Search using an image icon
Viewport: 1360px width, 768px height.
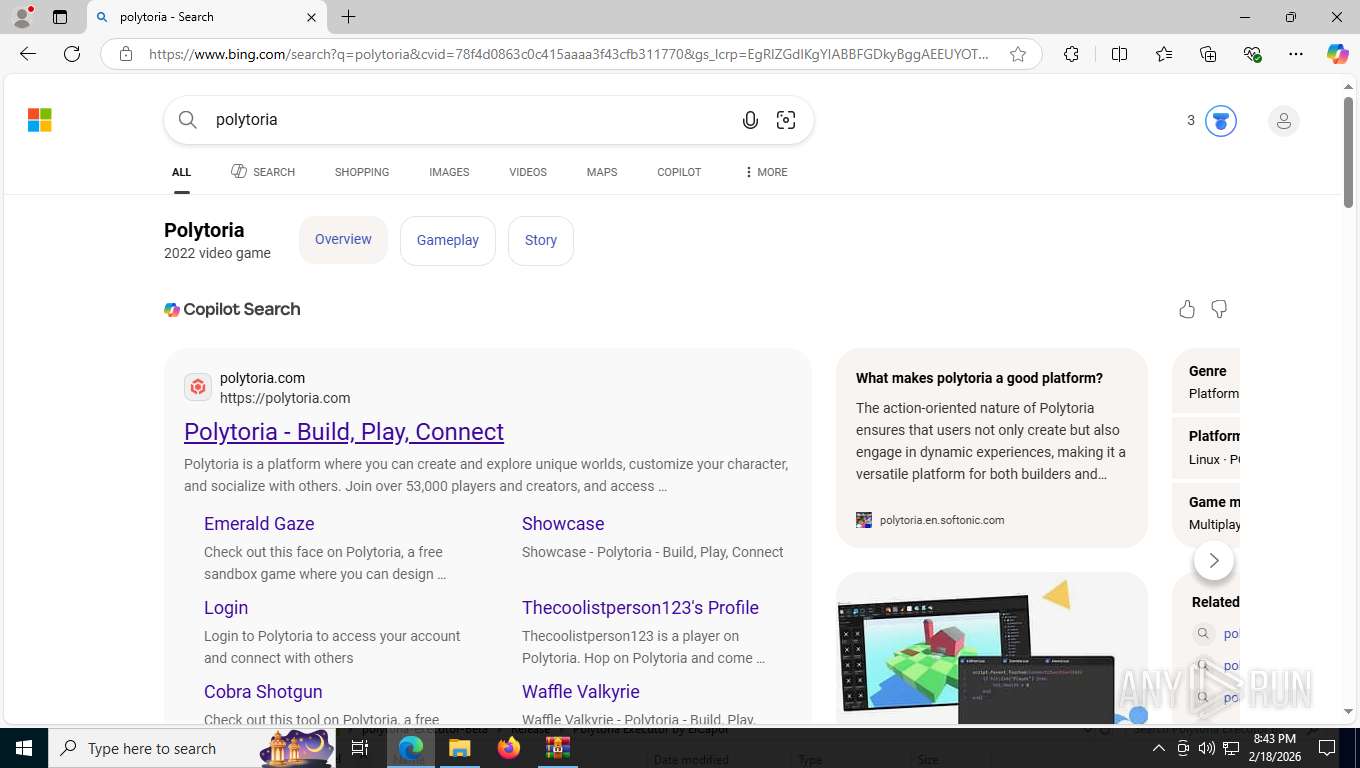786,120
